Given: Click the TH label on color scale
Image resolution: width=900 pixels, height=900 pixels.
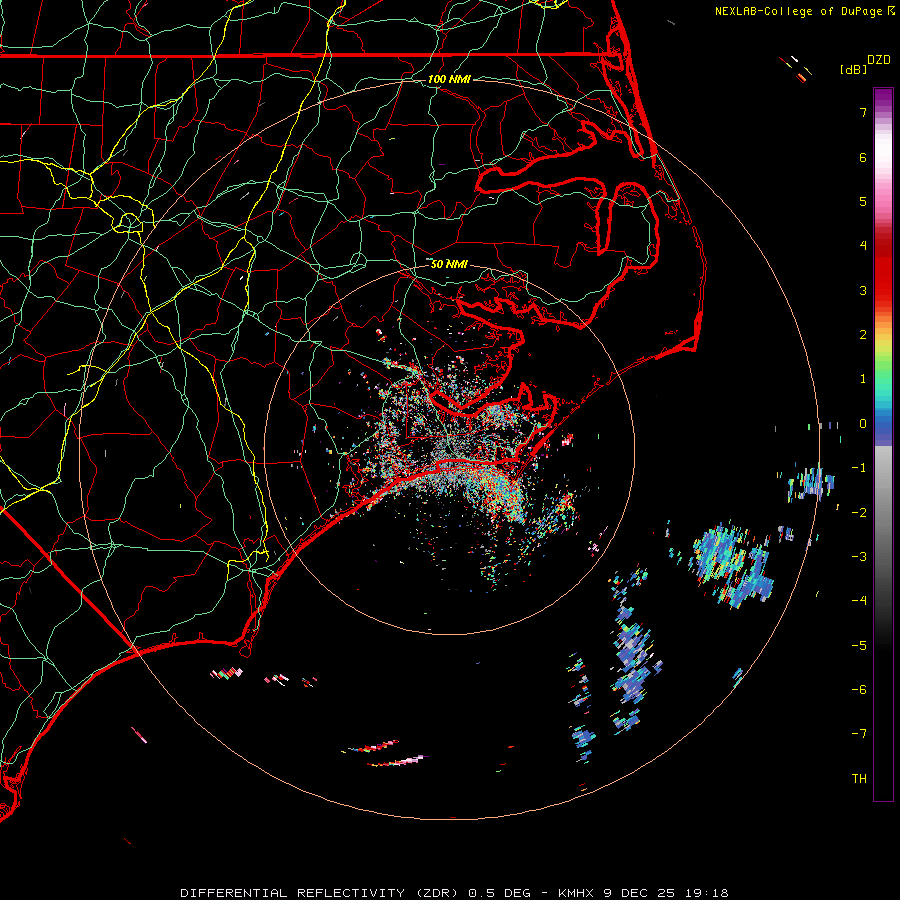Looking at the screenshot, I should tap(859, 778).
